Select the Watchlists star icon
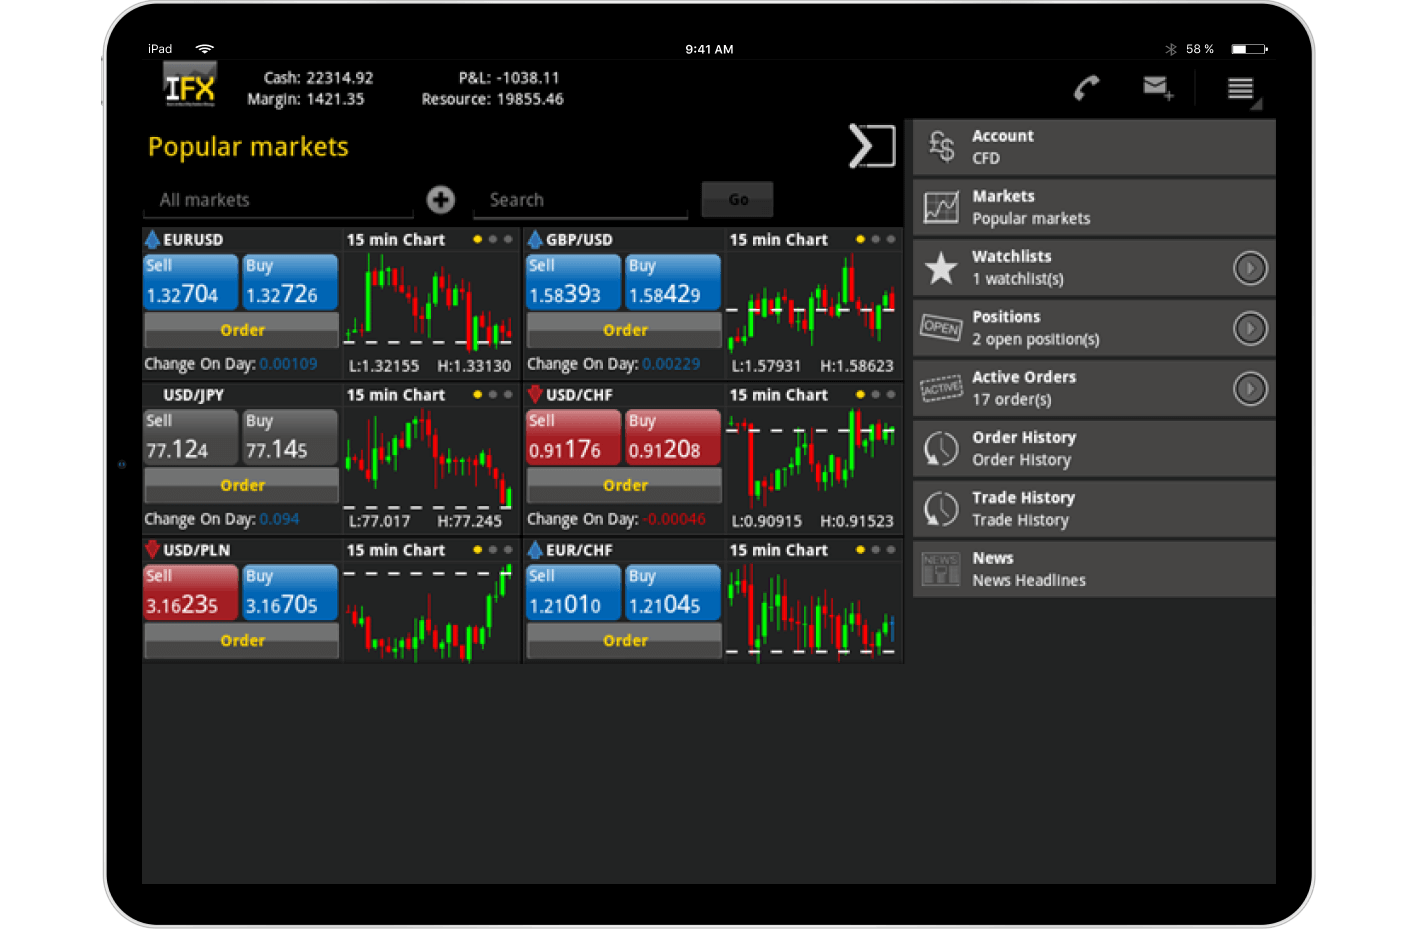1419x947 pixels. 941,267
